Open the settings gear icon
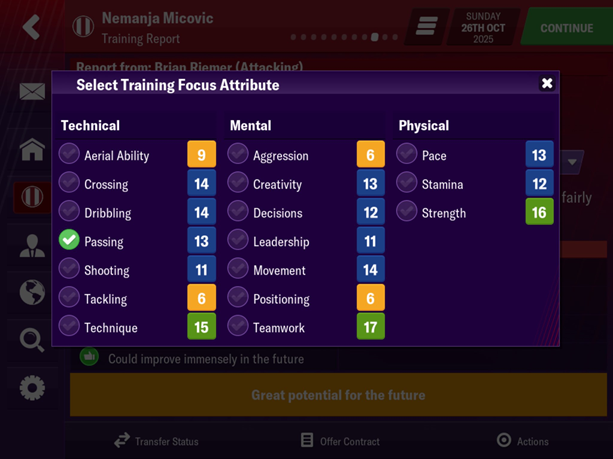 (x=32, y=387)
